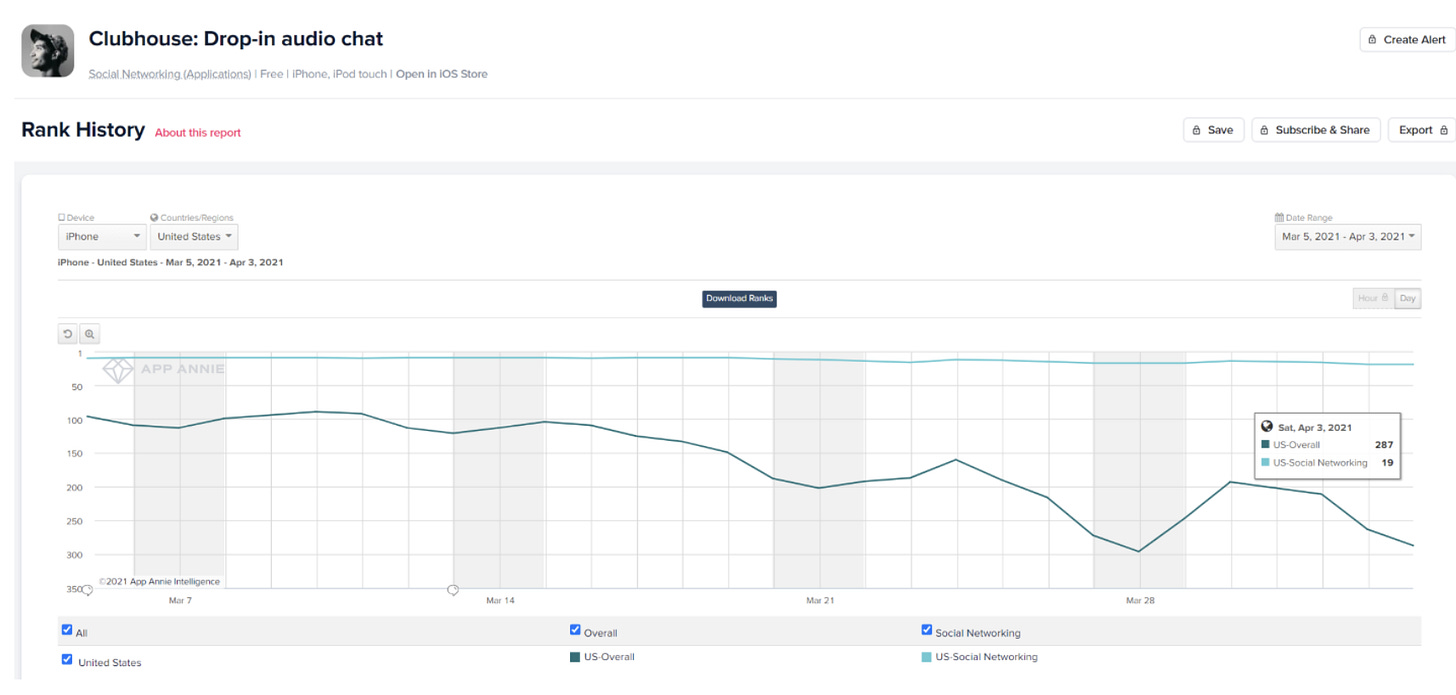Click the Mar 28 axis label
The image size is (1456, 695).
tap(1140, 601)
